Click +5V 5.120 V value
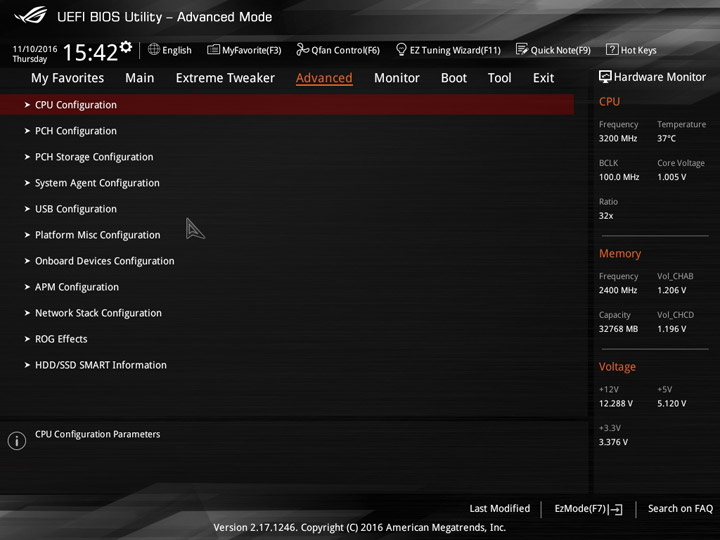 pos(671,403)
